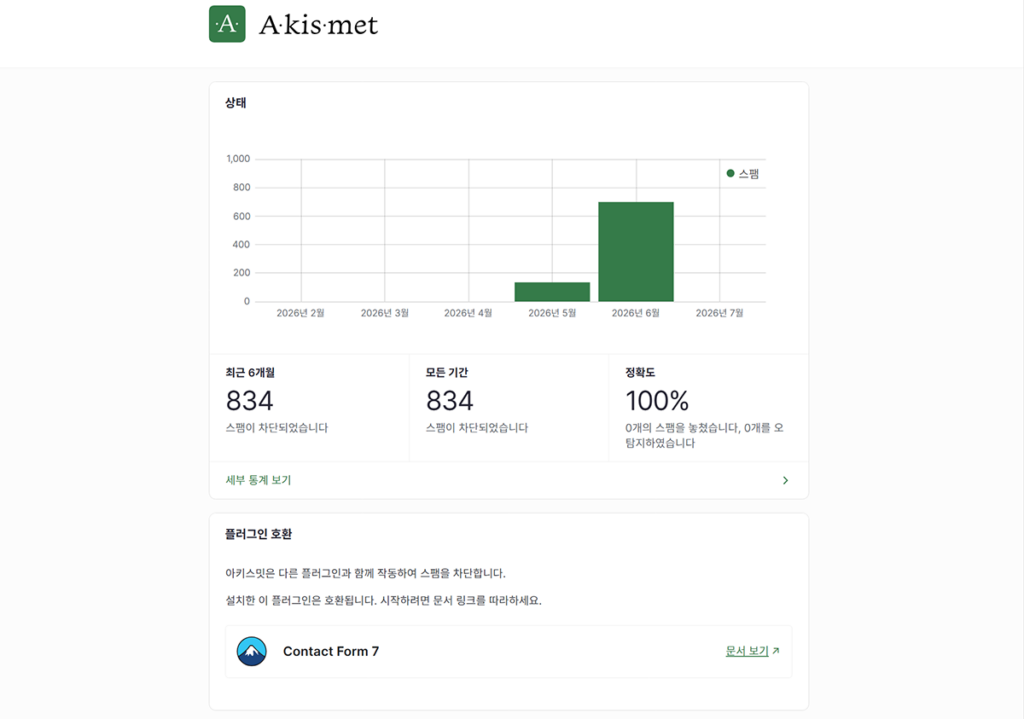
Task: Click the chevron arrow beside 세부 통계 보기
Action: click(x=785, y=480)
